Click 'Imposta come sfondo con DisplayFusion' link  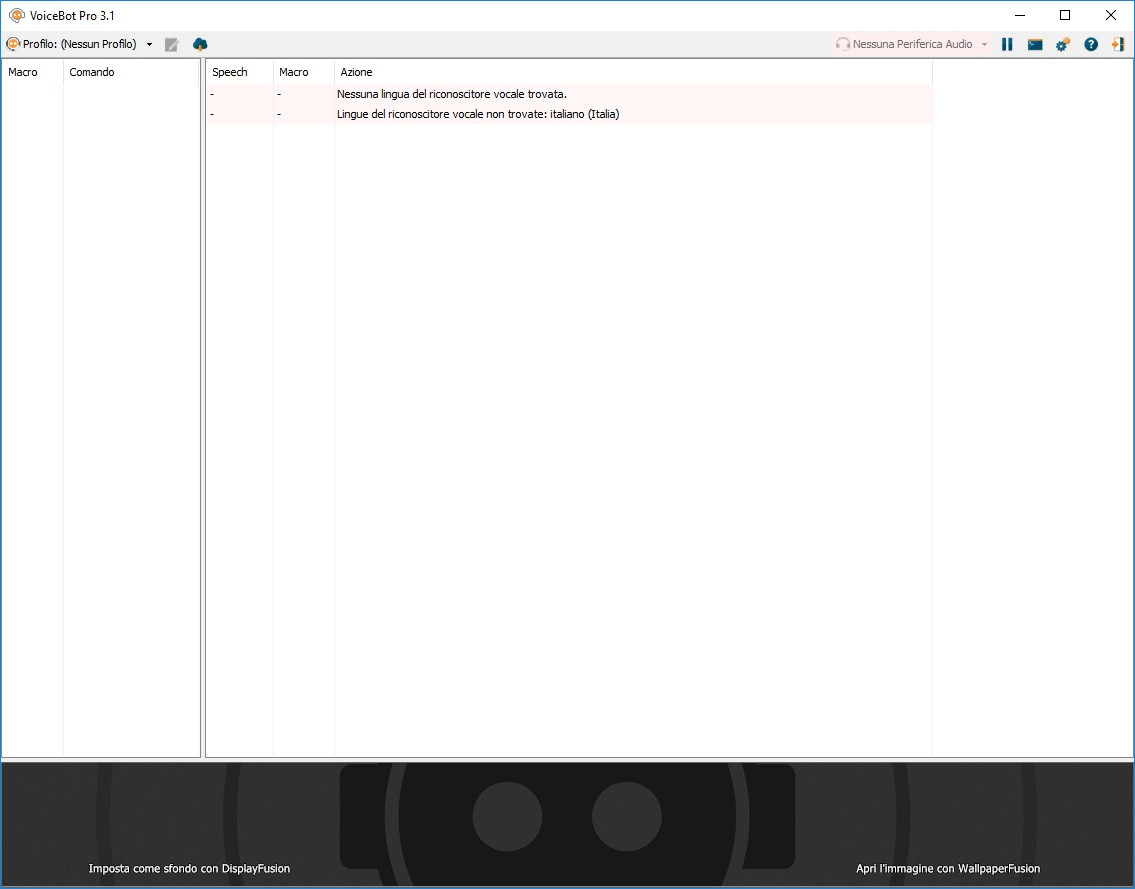click(x=189, y=869)
